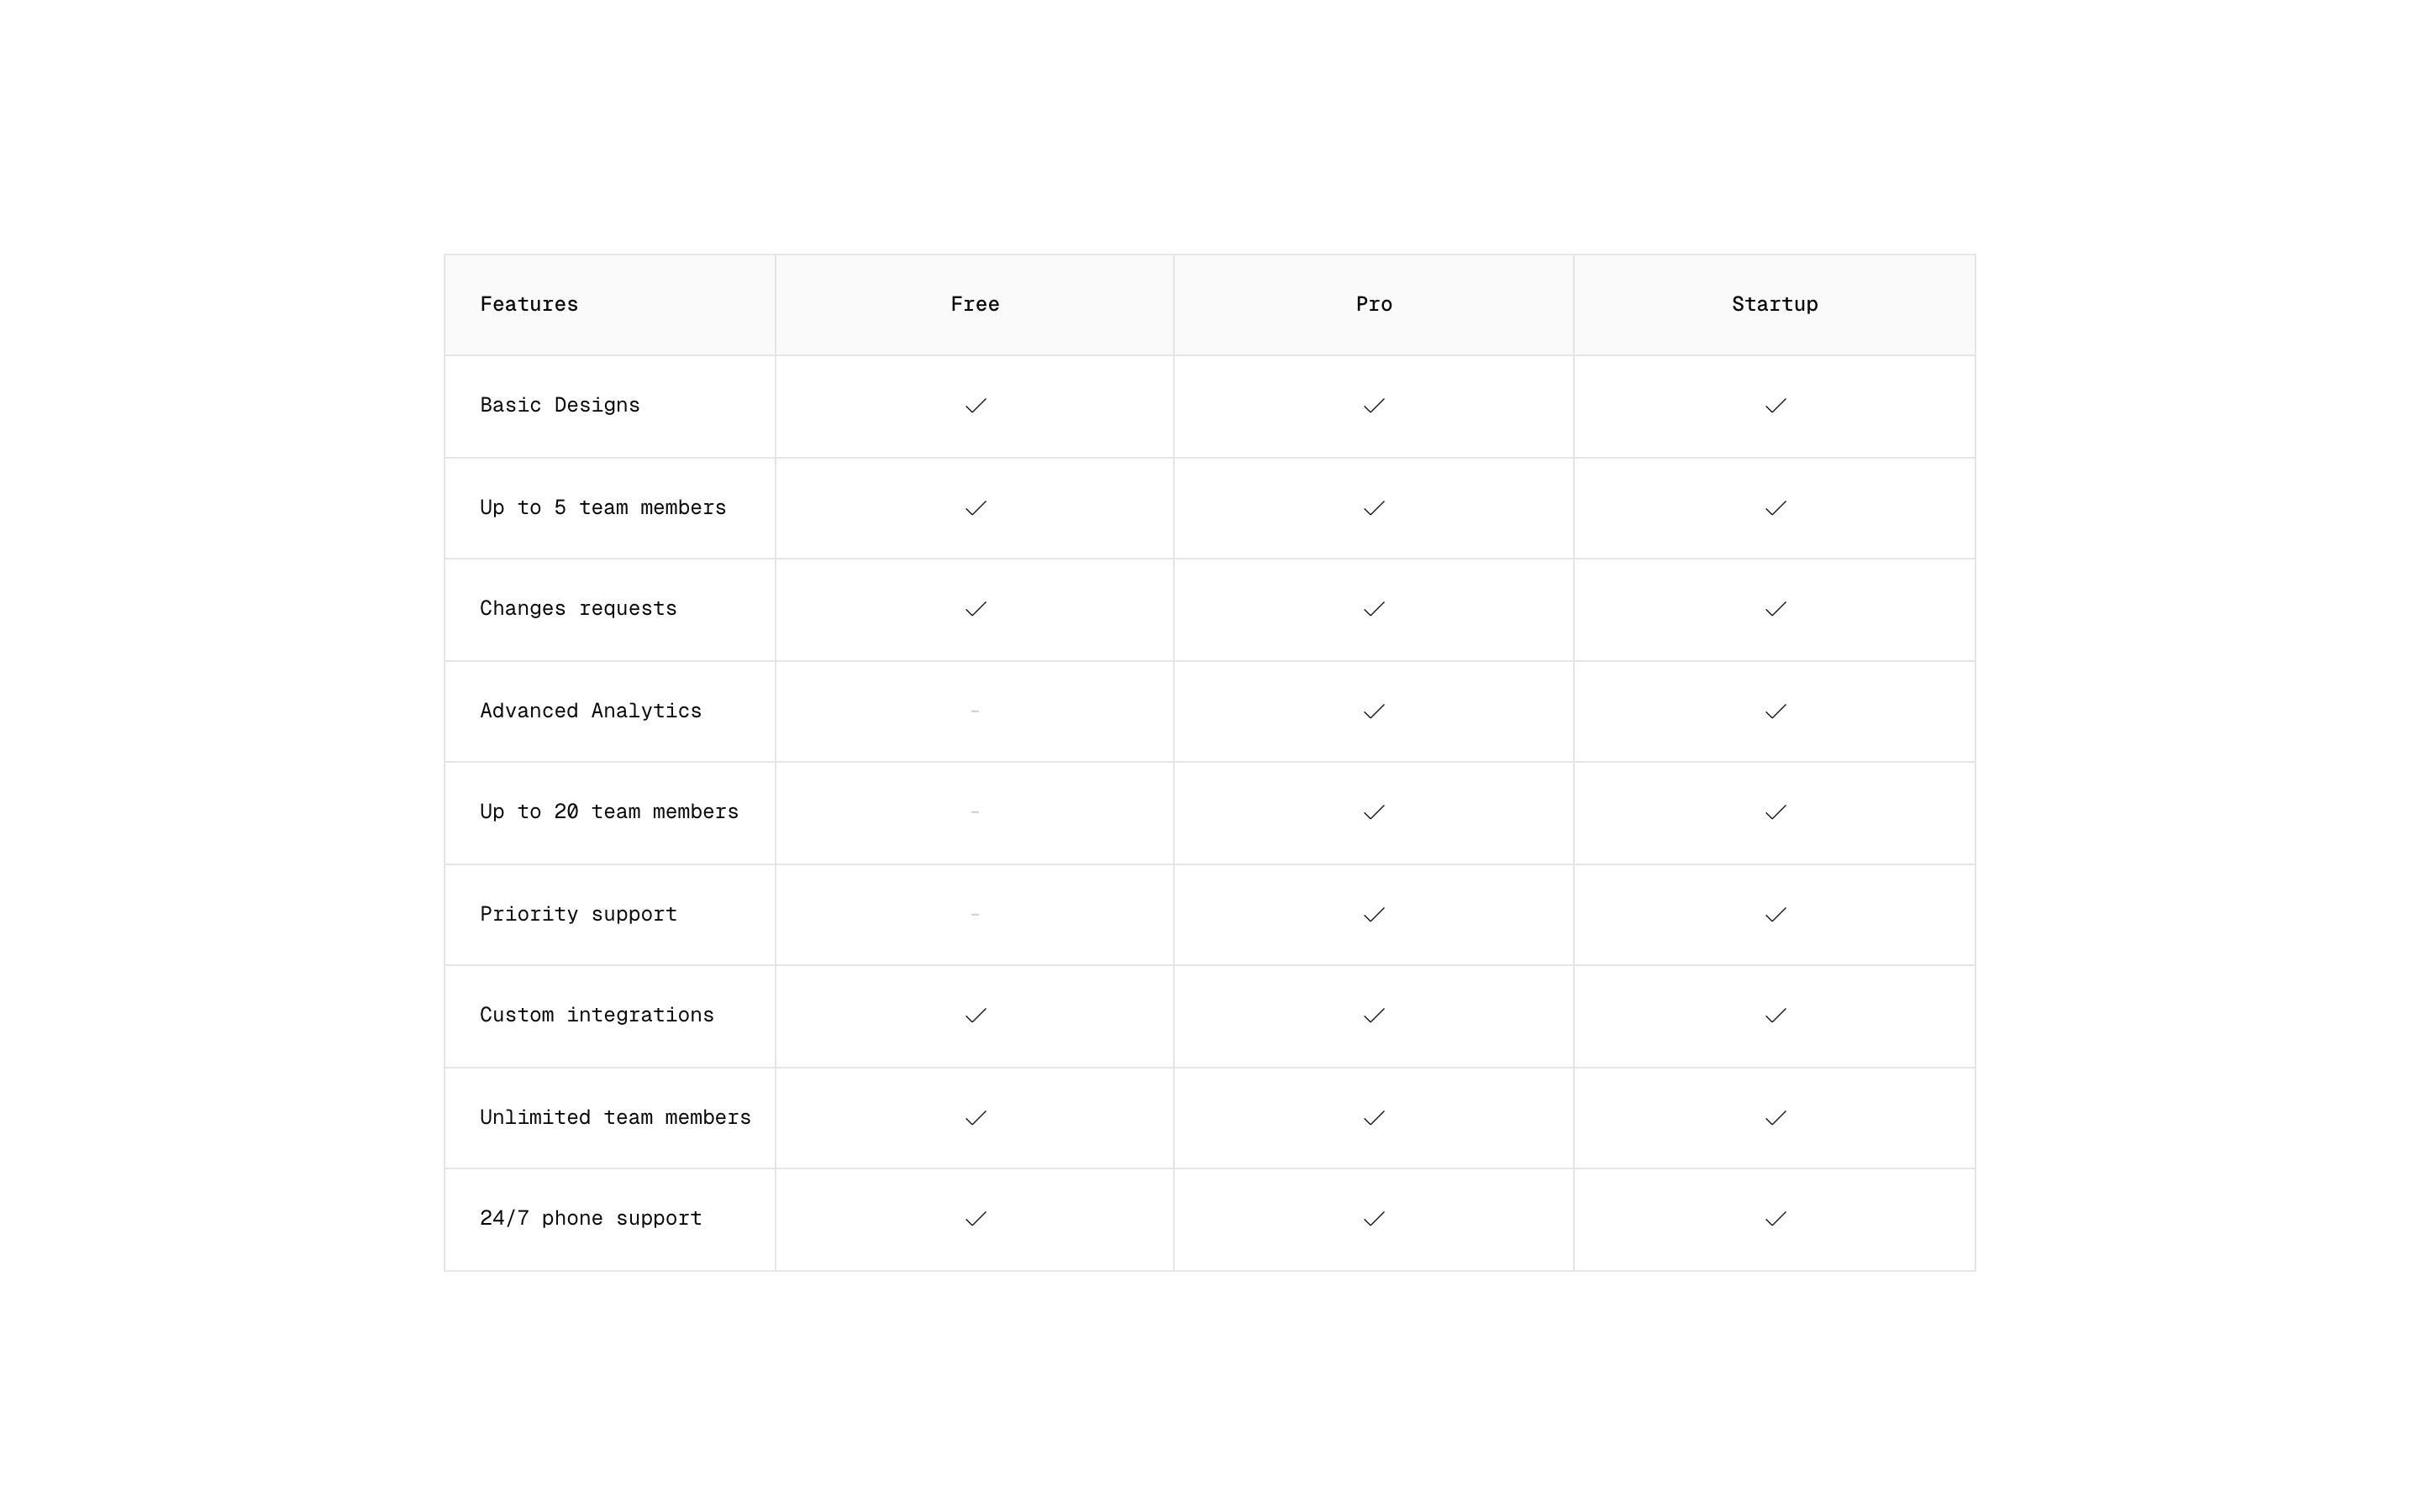The width and height of the screenshot is (2420, 1512).
Task: Click Up to 5 team members Startup checkmark
Action: click(1775, 508)
